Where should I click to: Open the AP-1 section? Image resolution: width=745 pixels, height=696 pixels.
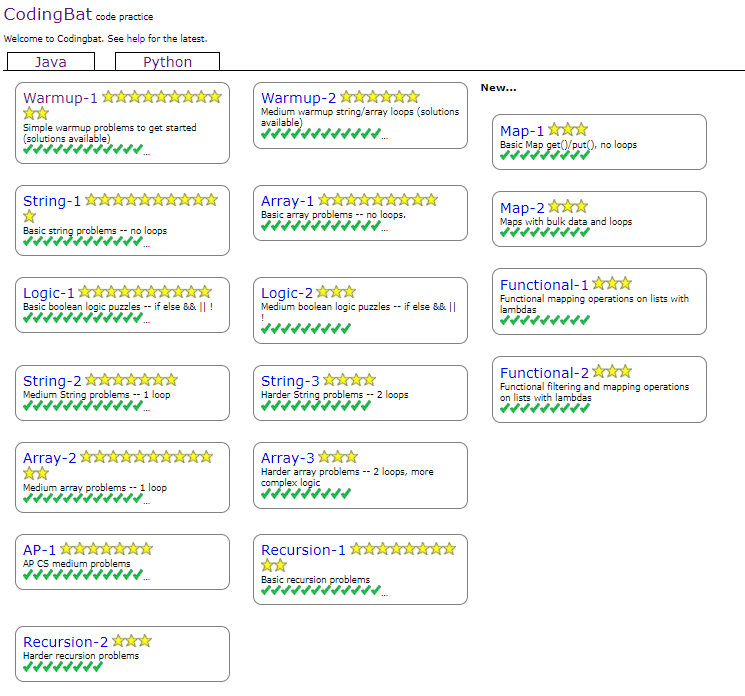[39, 550]
